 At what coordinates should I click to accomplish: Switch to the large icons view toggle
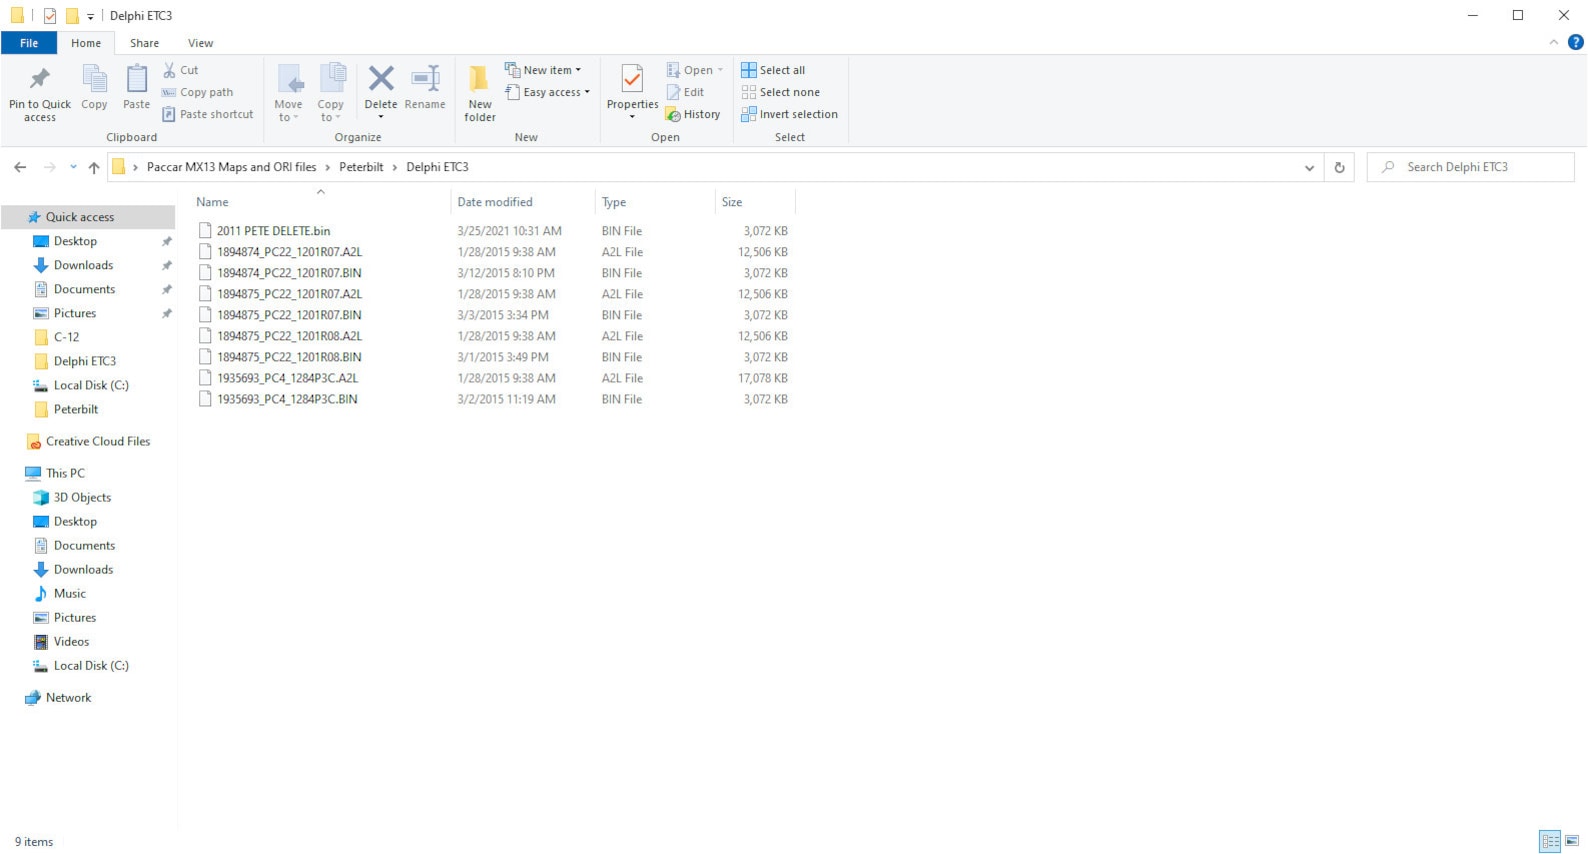pyautogui.click(x=1572, y=841)
